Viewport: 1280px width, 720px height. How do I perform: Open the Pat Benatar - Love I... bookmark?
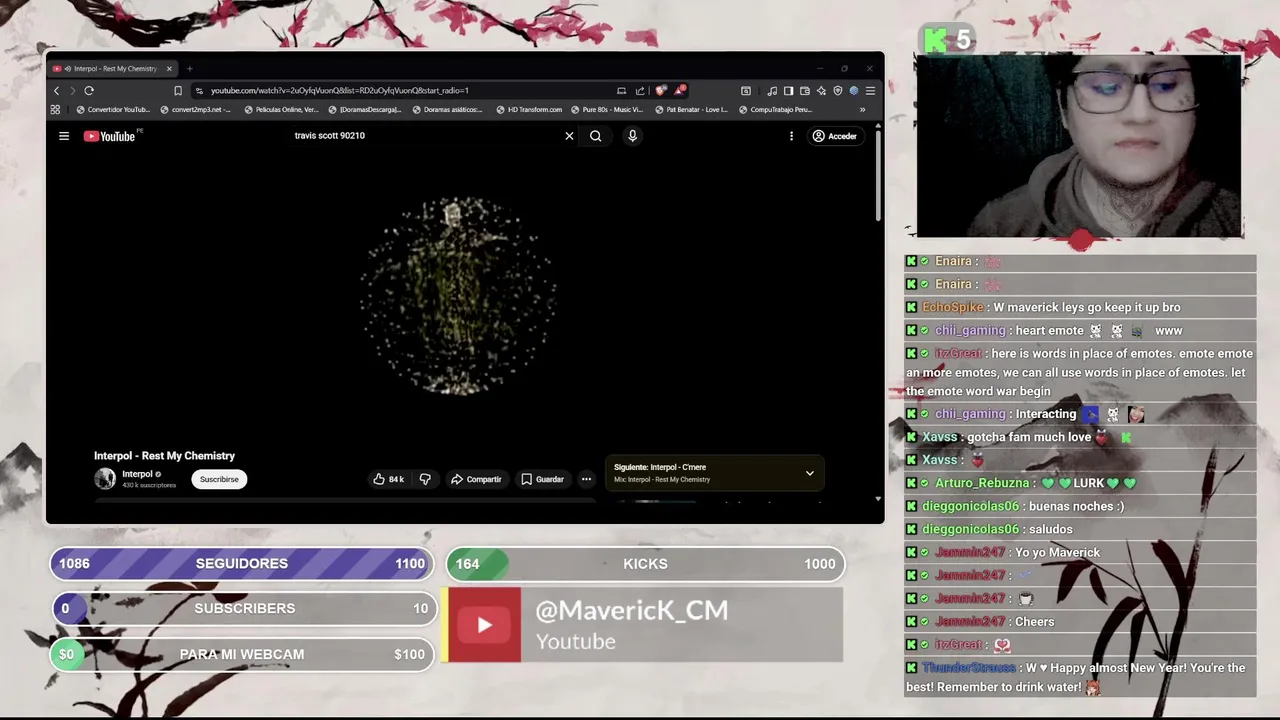(691, 110)
